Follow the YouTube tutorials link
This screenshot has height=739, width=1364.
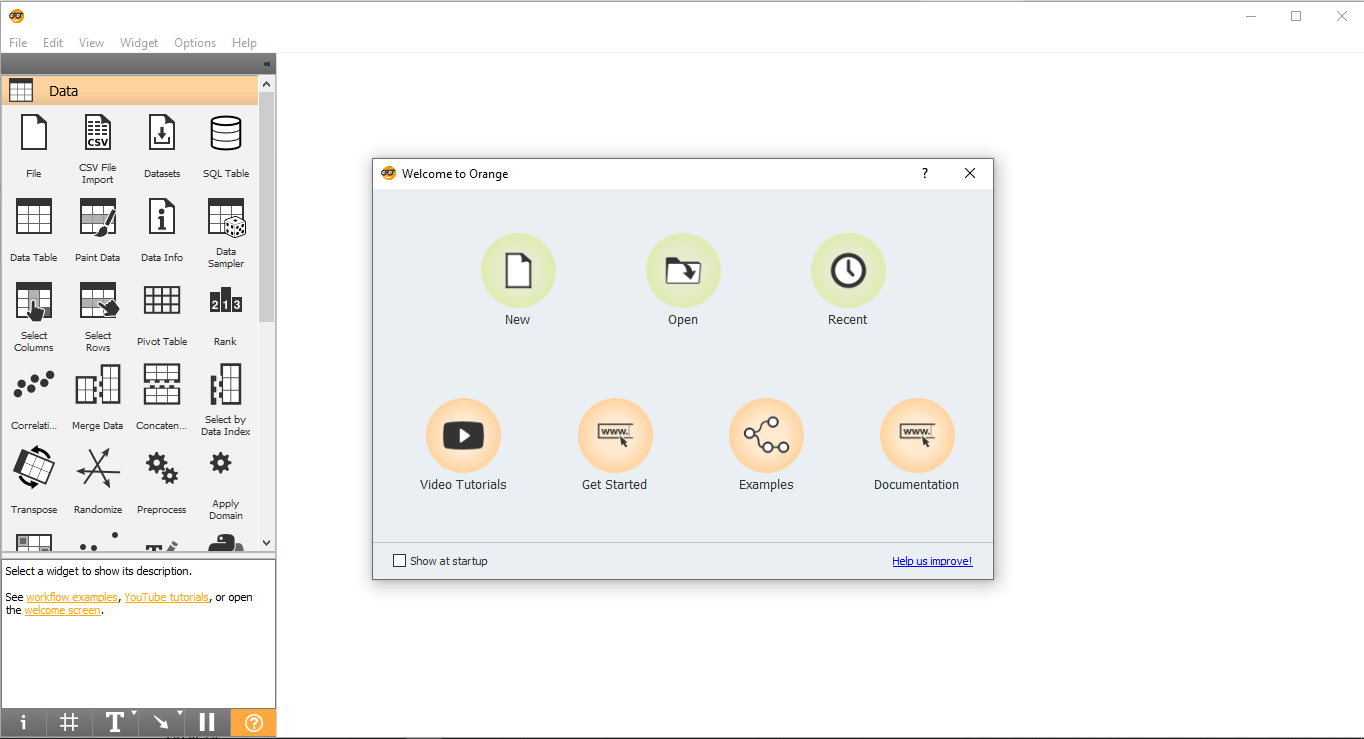point(166,597)
